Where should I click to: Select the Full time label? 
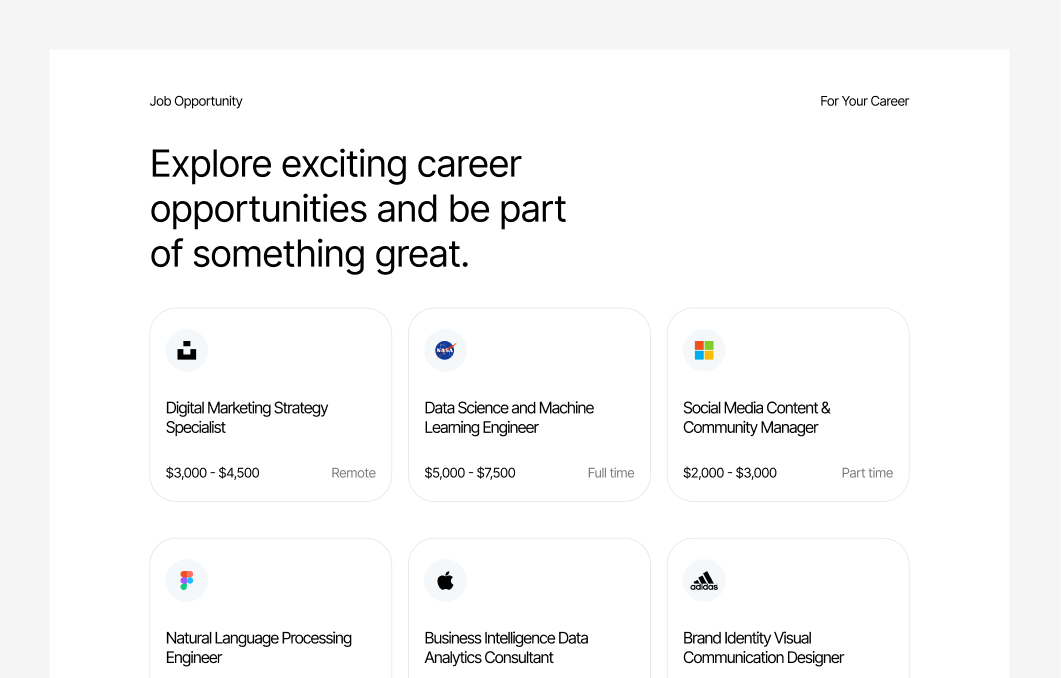point(611,473)
